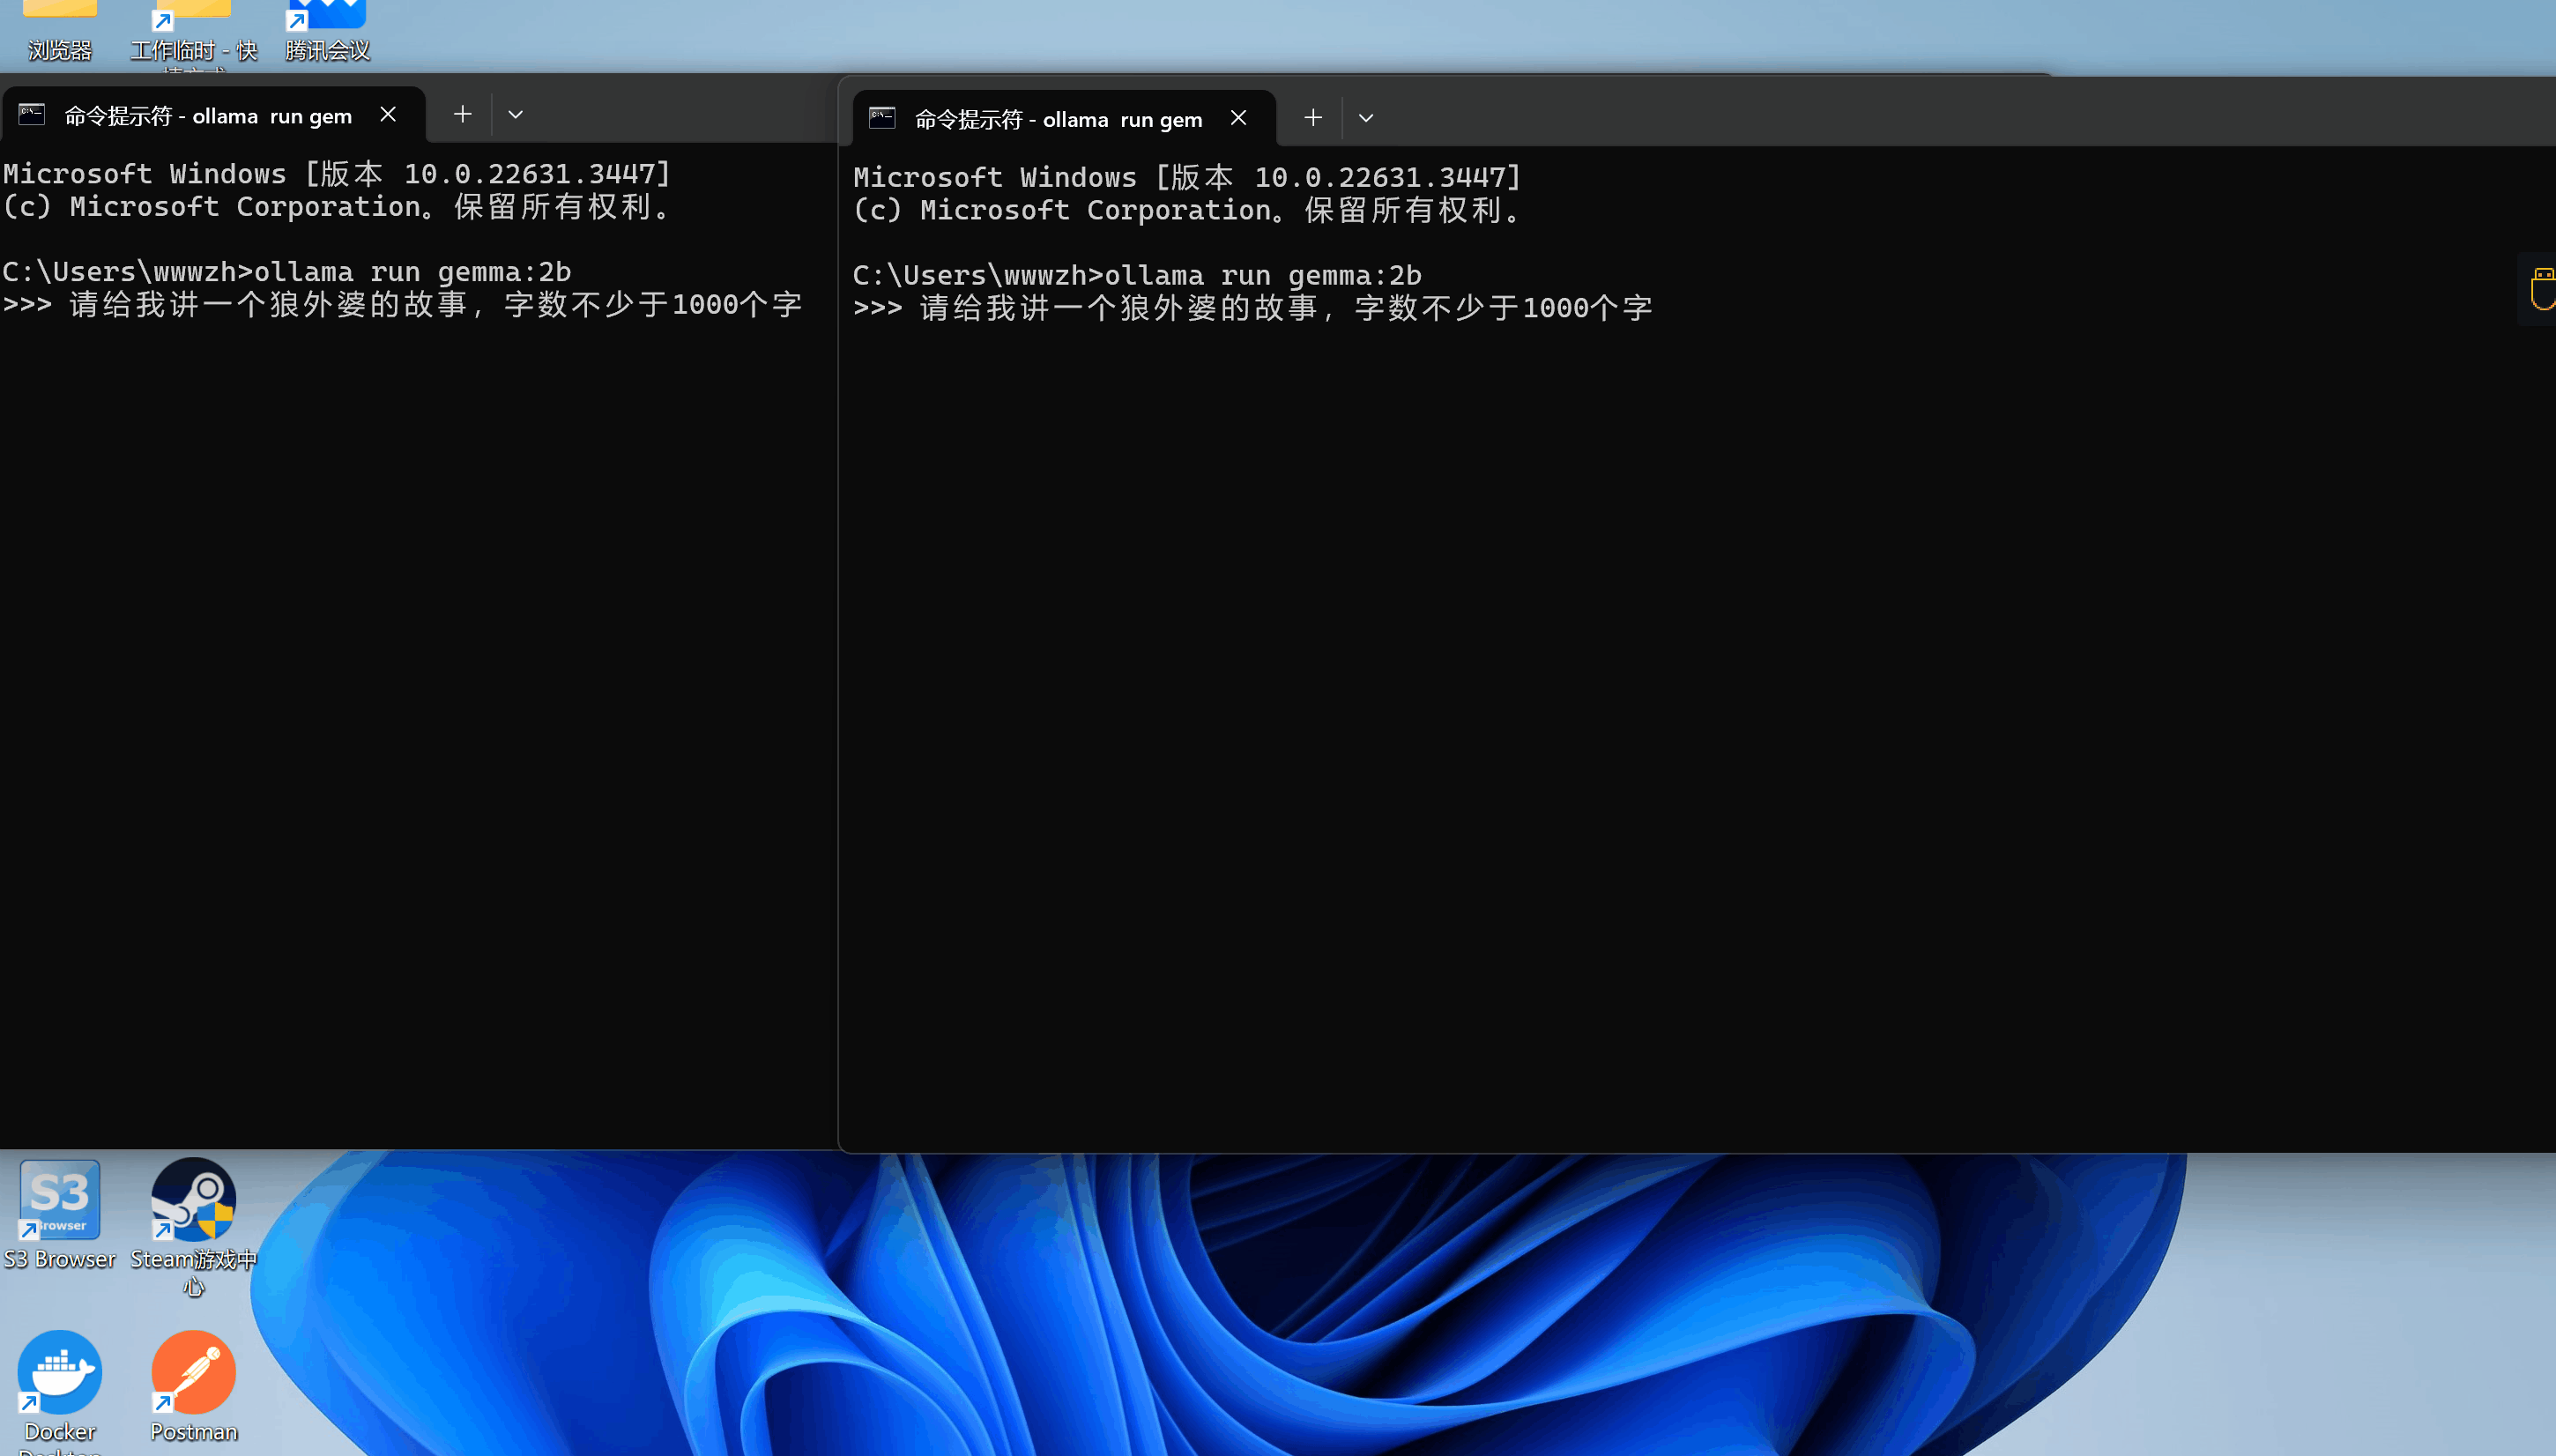The image size is (2556, 1456).
Task: Add new tab in left terminal window
Action: pyautogui.click(x=462, y=115)
